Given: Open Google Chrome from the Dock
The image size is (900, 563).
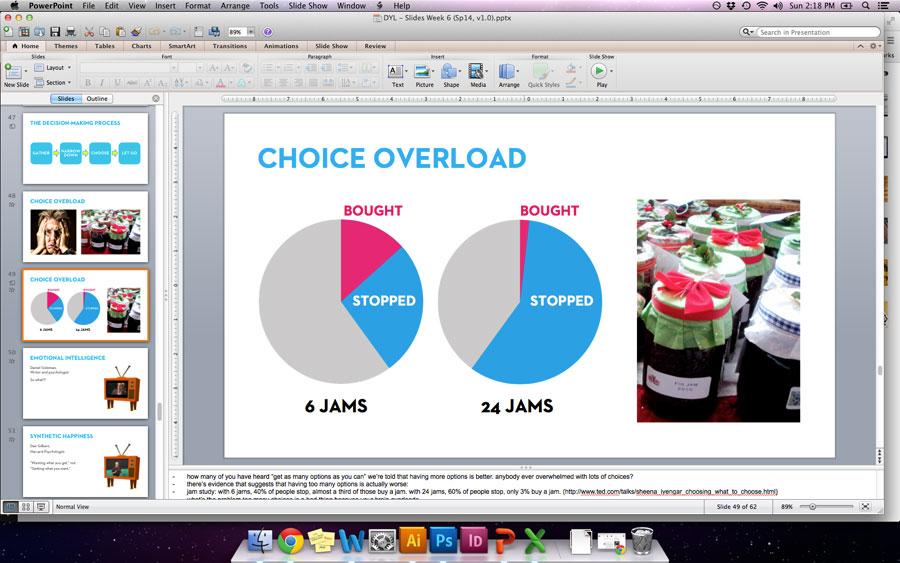Looking at the screenshot, I should [x=290, y=541].
